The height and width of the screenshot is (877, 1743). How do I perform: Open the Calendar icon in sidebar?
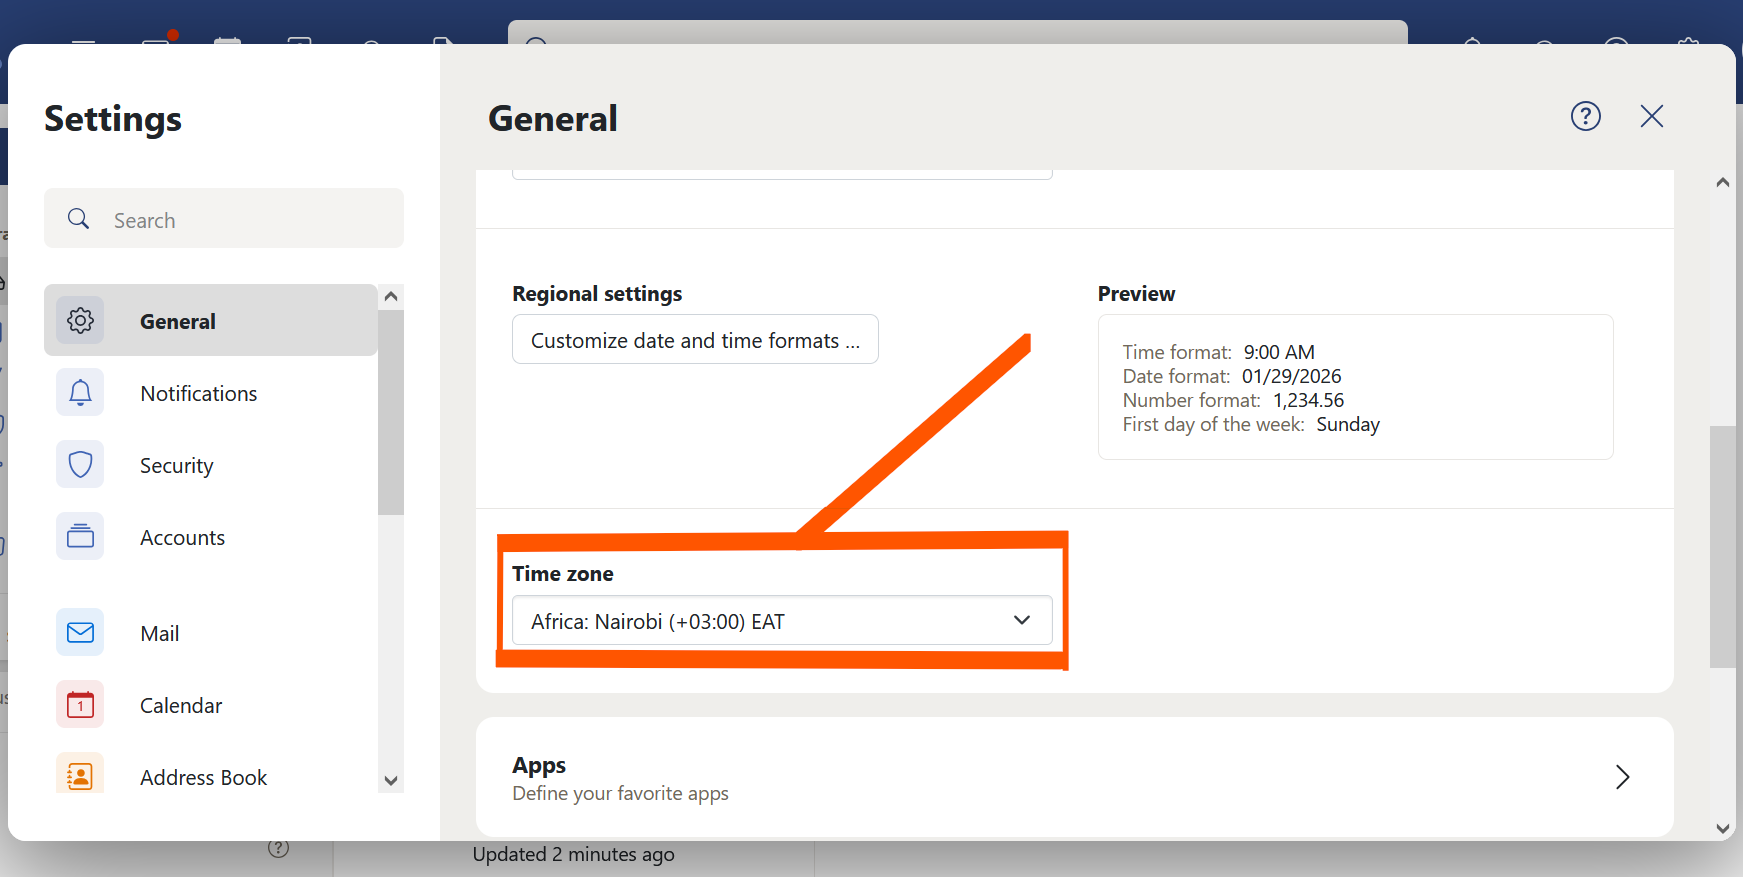pyautogui.click(x=80, y=704)
